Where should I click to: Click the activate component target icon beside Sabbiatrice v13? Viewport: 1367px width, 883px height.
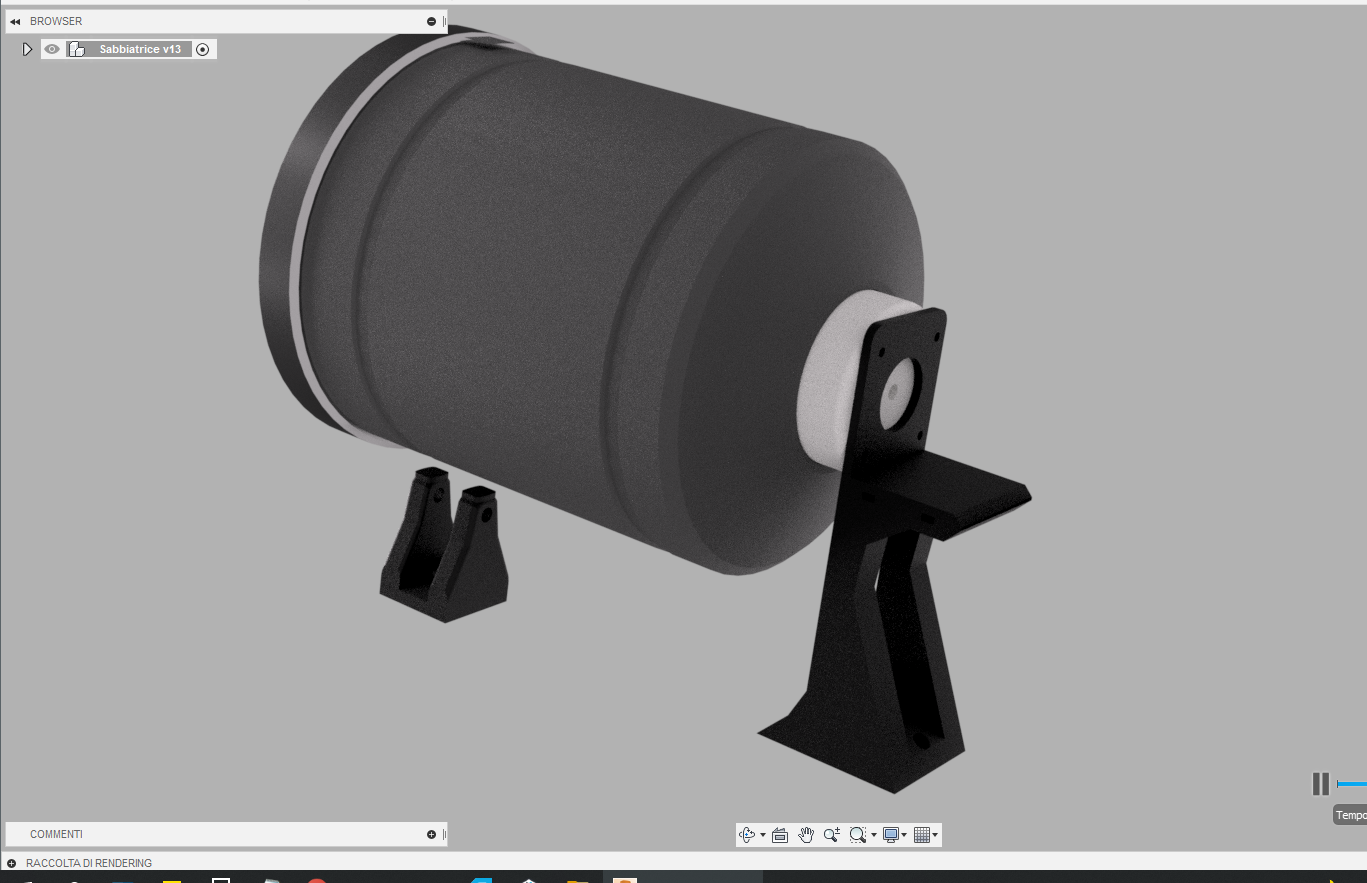[x=203, y=48]
